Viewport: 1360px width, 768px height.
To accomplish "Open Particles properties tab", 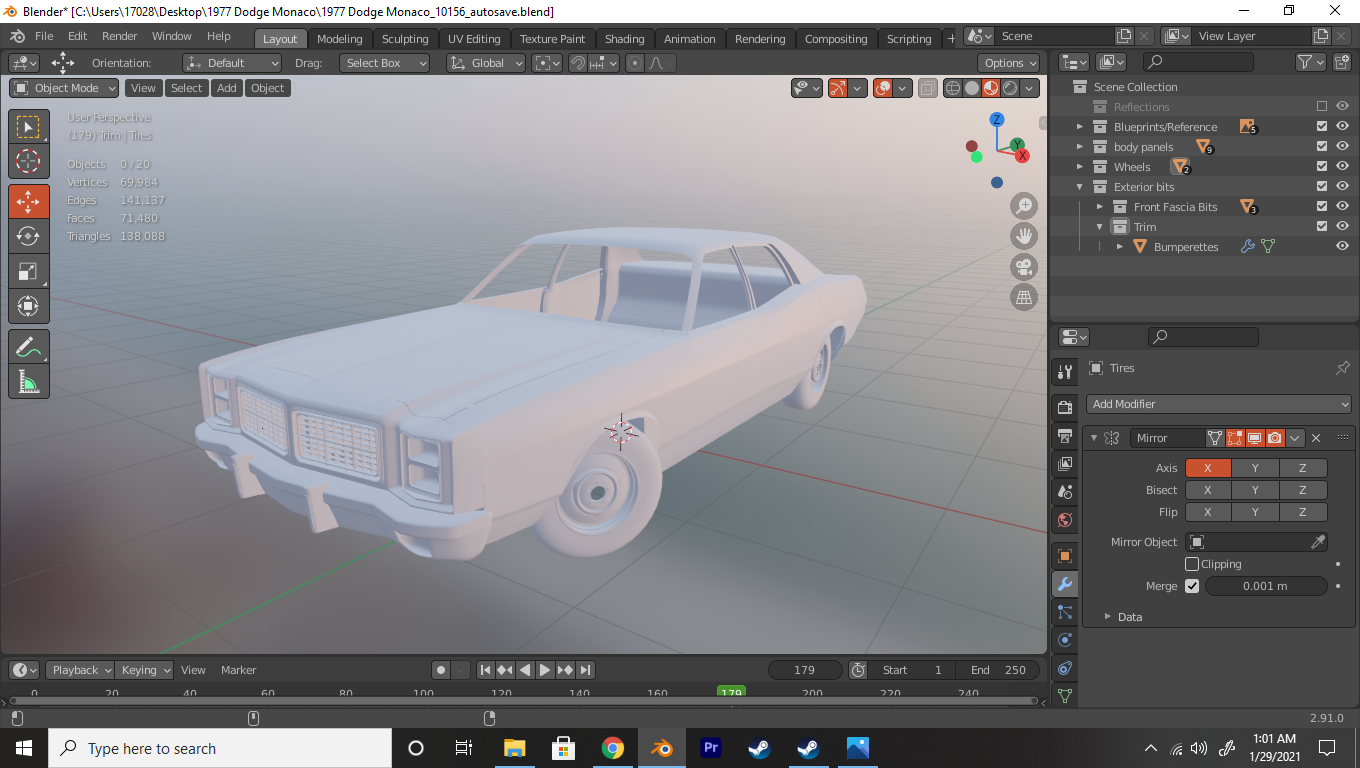I will click(1064, 612).
